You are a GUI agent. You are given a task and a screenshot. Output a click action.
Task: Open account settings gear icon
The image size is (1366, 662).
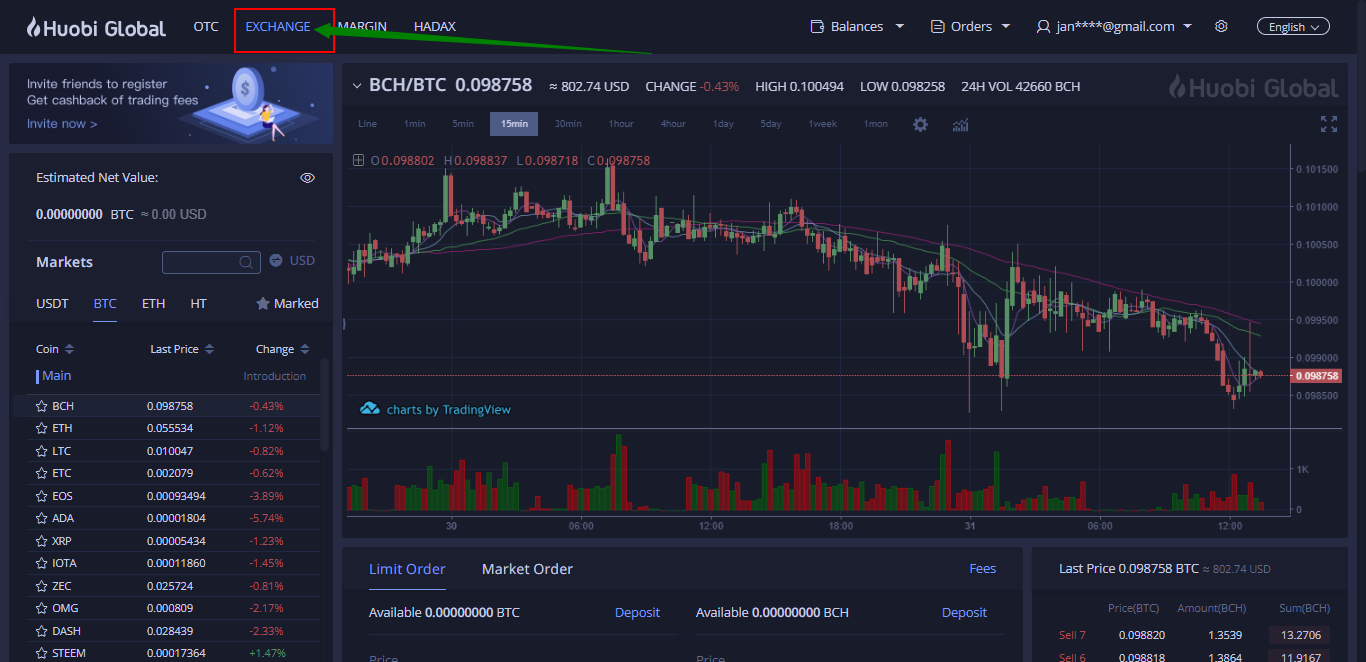coord(1221,27)
